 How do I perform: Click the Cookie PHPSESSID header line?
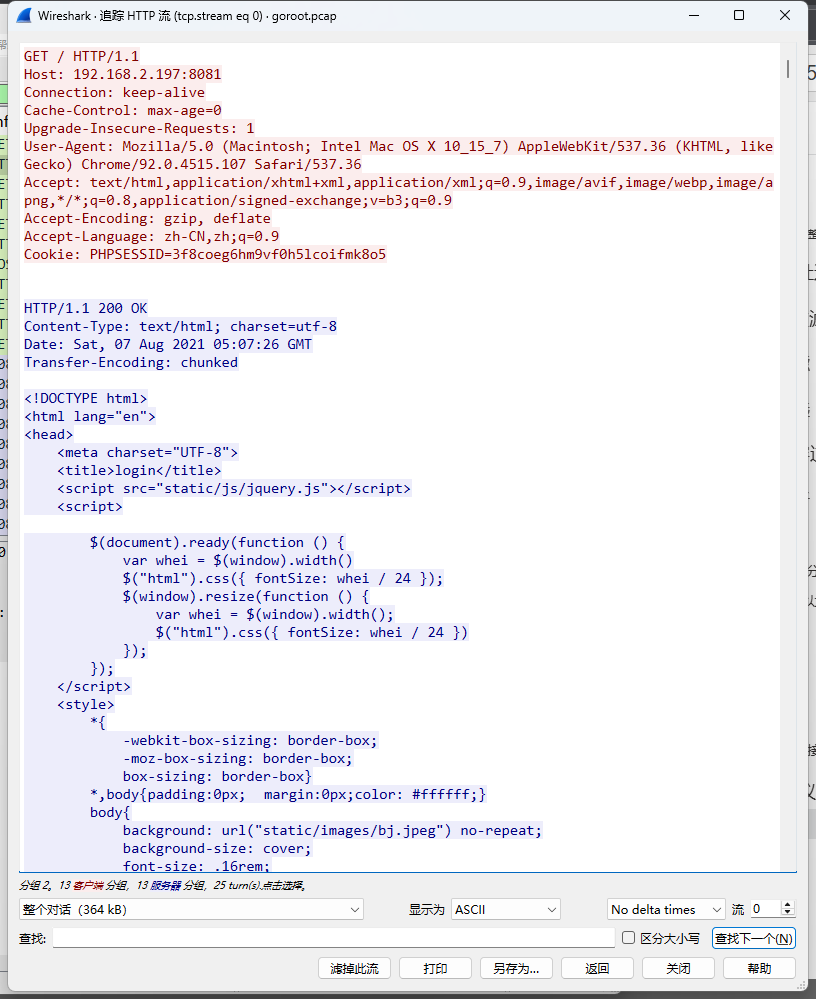pyautogui.click(x=205, y=254)
